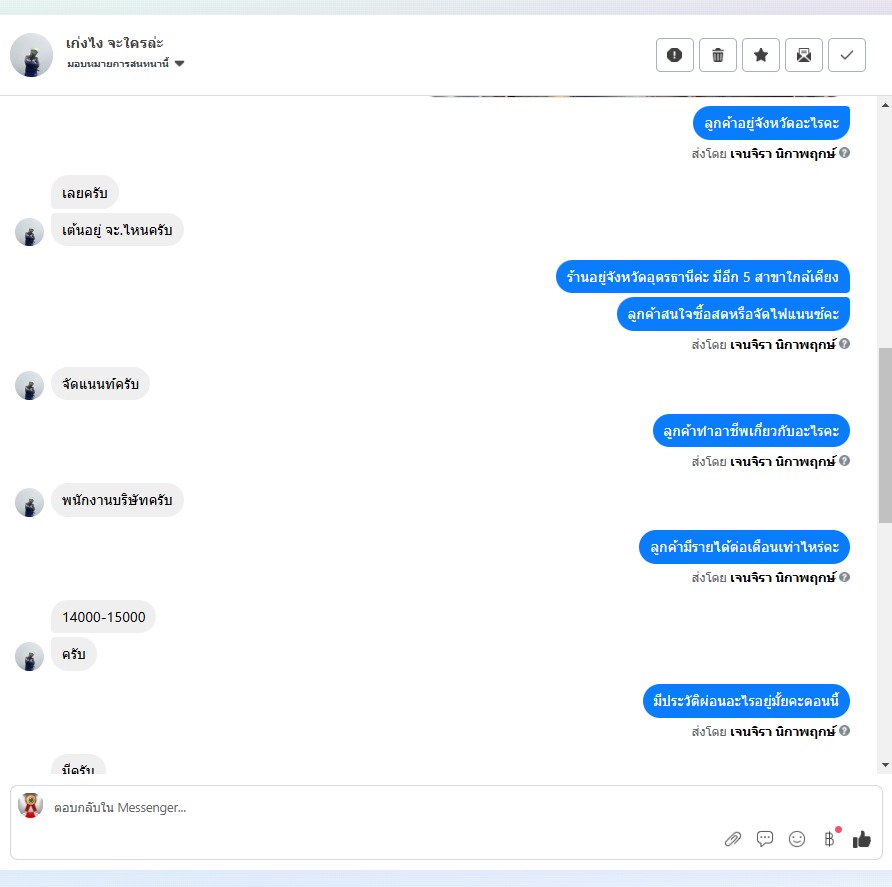Send a thumbs-up like

coord(861,839)
